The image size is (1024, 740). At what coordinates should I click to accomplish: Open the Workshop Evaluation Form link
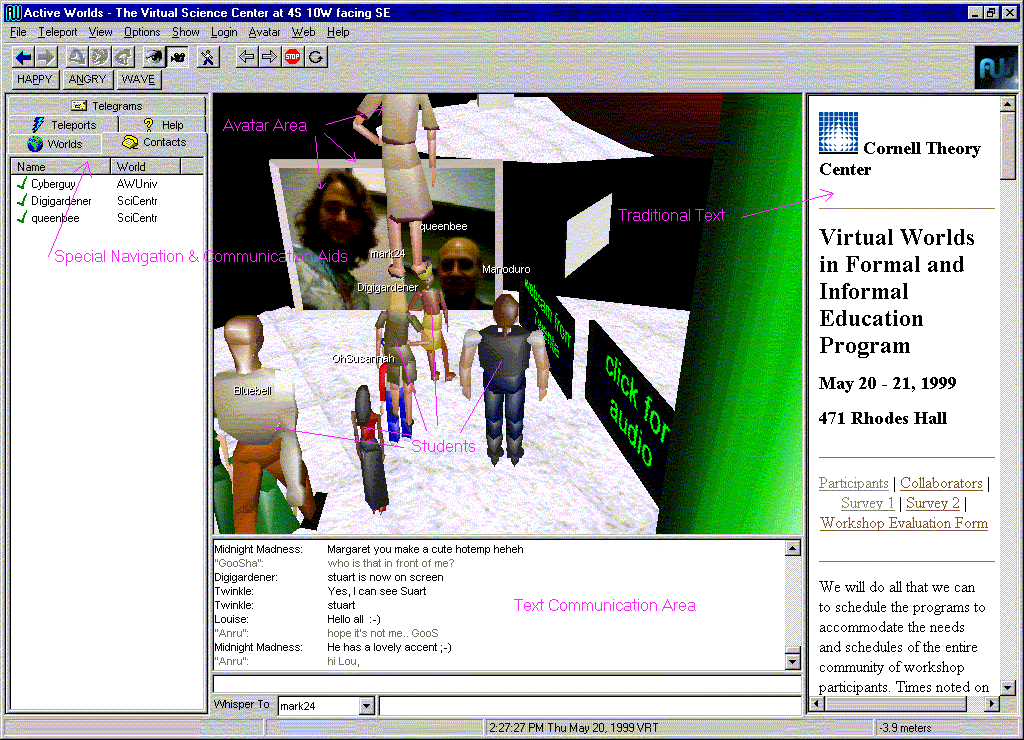pyautogui.click(x=904, y=523)
